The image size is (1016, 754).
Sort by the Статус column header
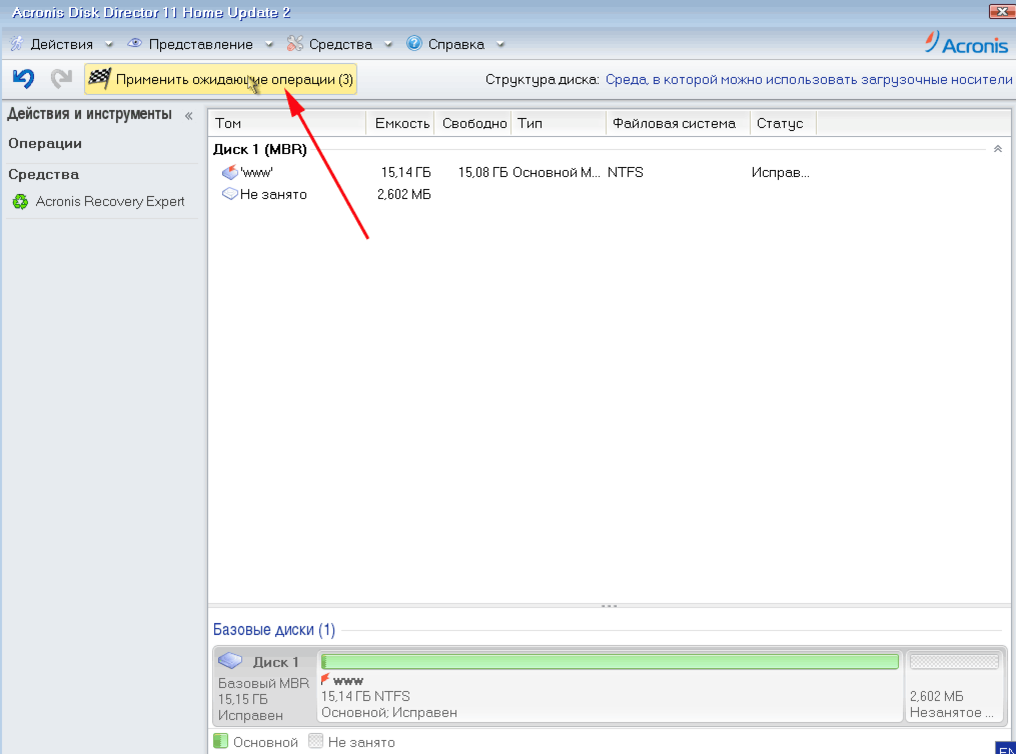tap(783, 123)
